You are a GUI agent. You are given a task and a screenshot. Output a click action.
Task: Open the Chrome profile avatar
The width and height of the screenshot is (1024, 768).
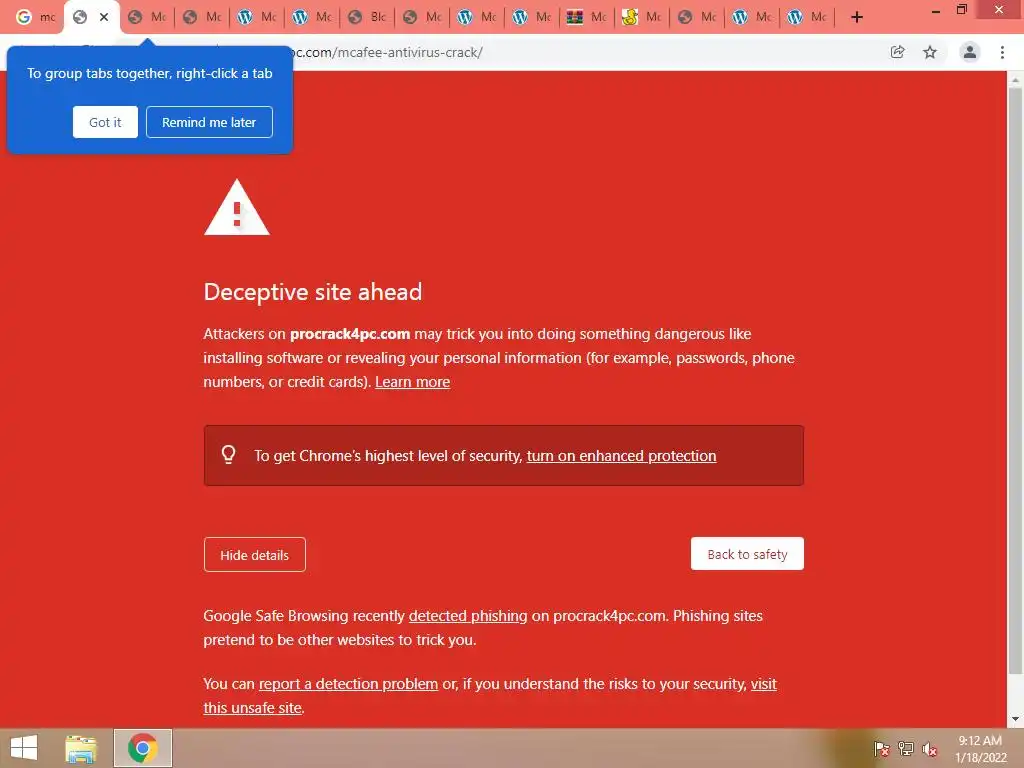point(970,52)
